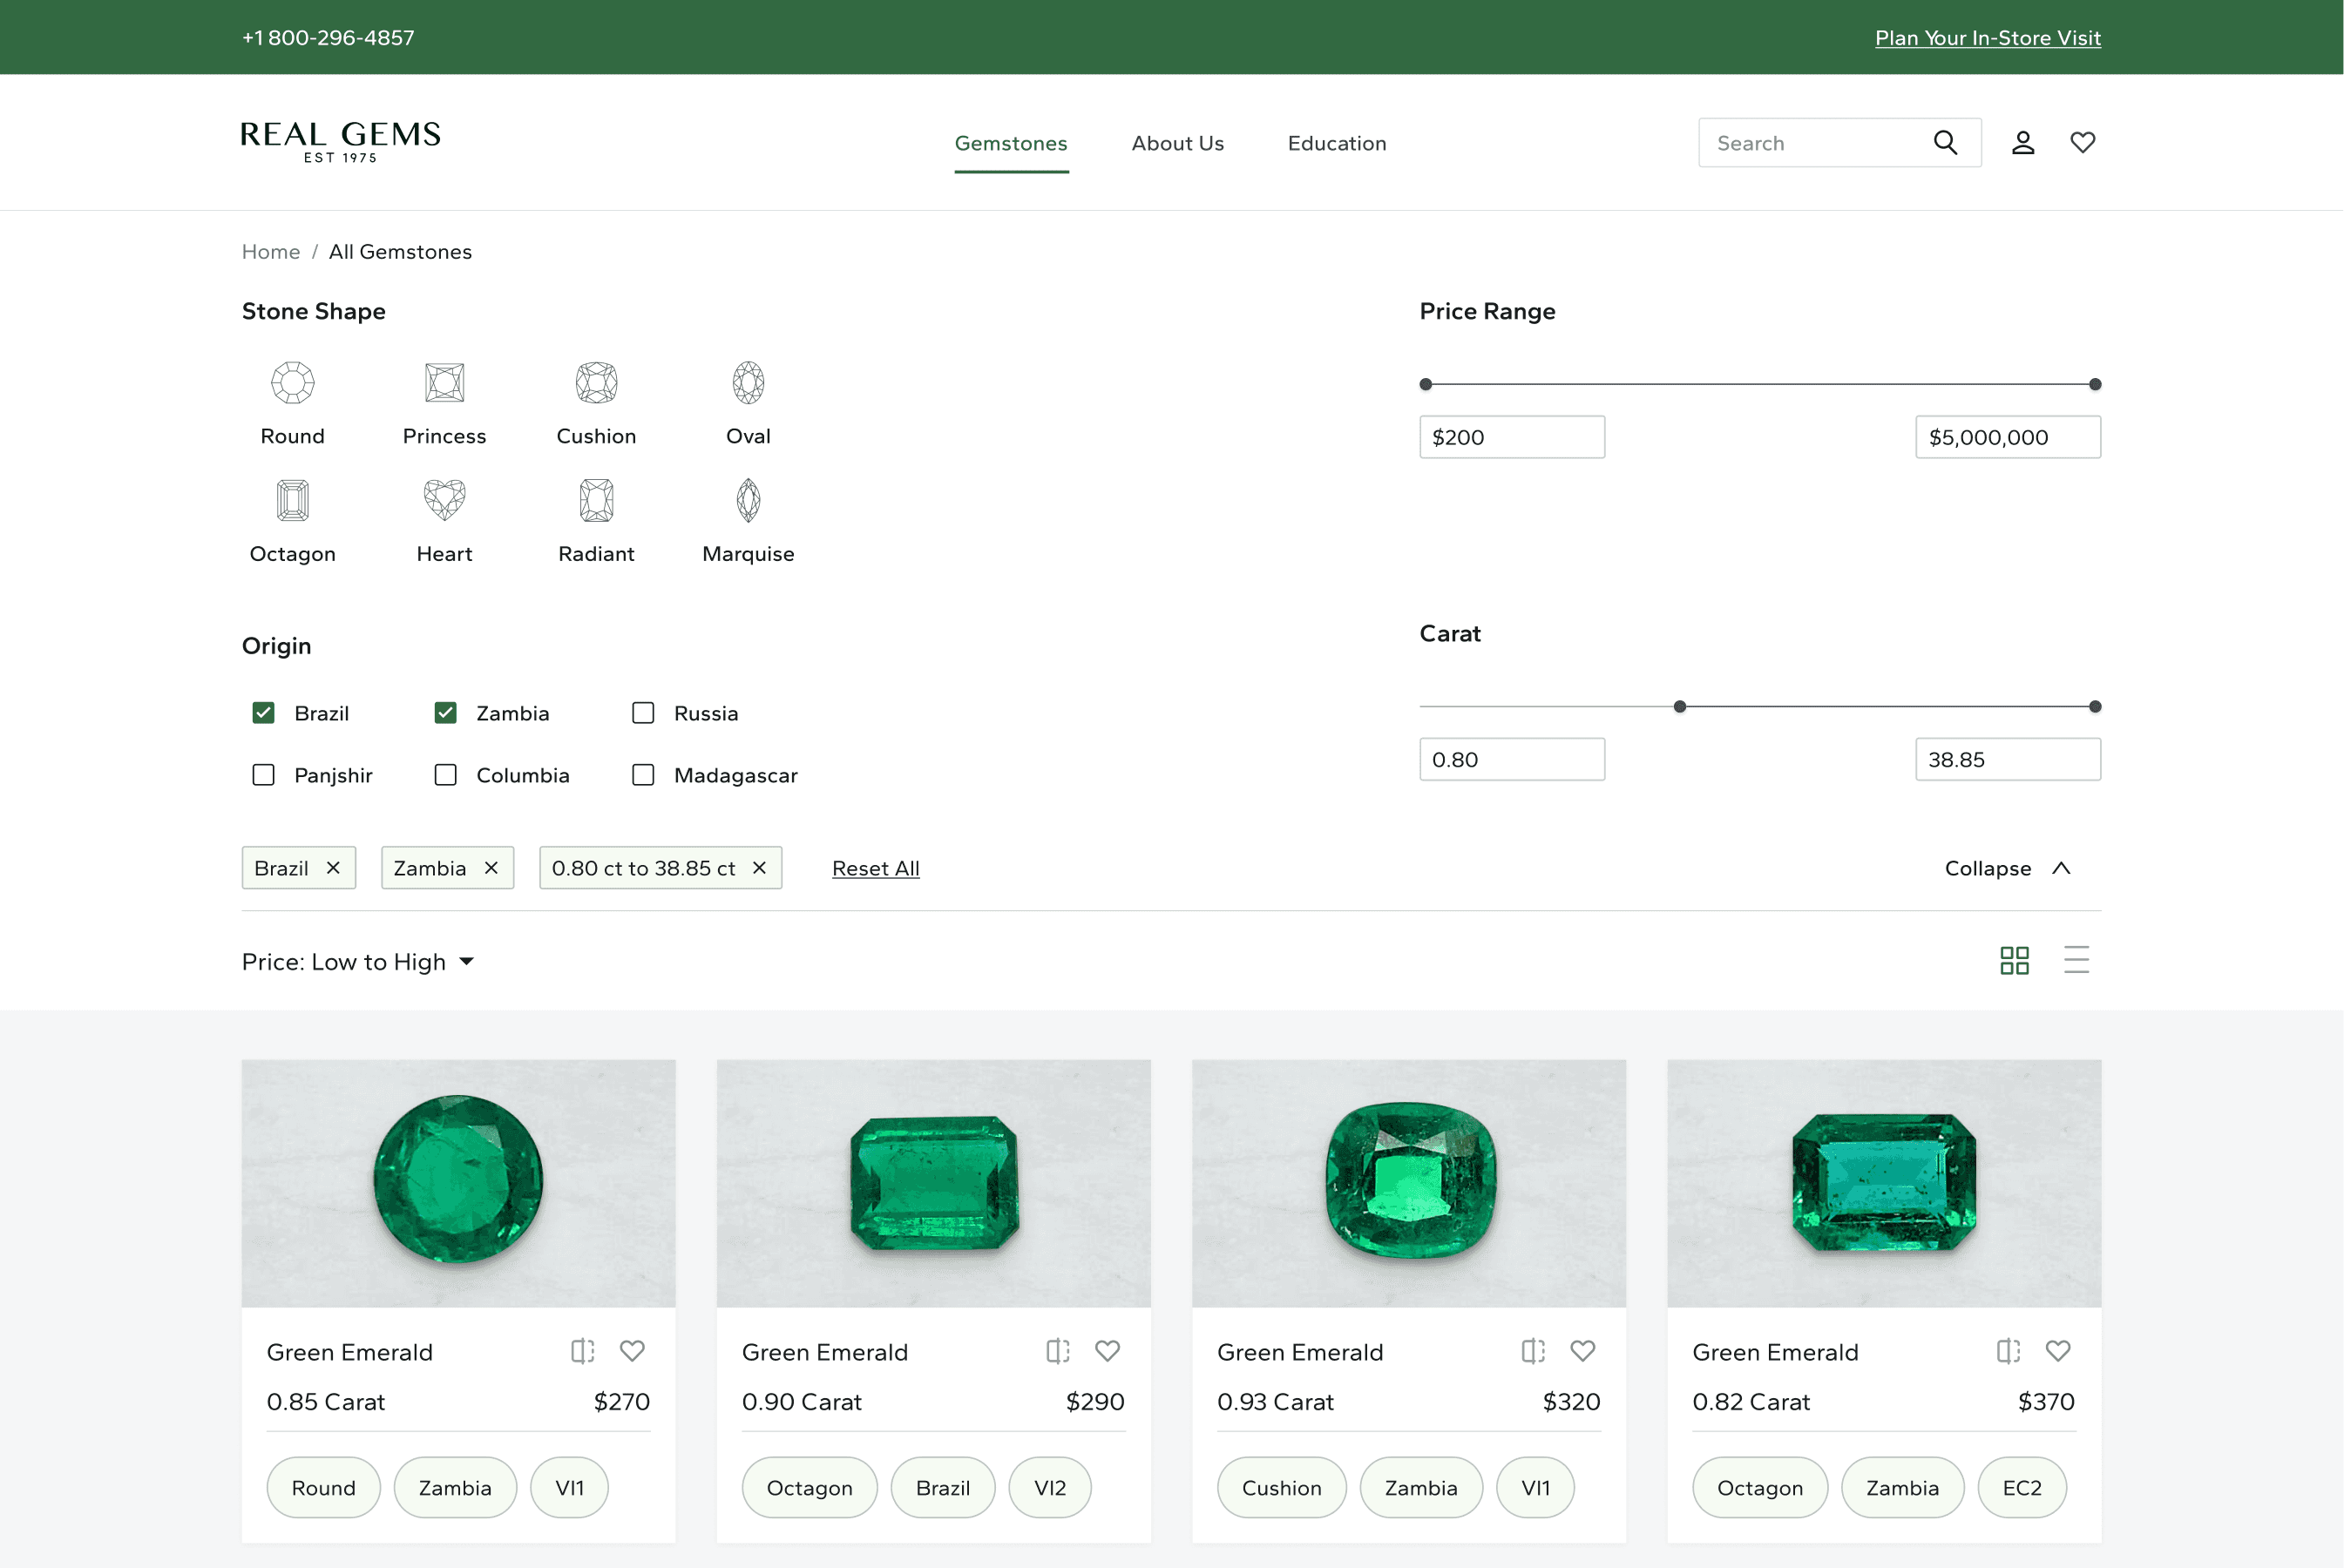Check the Madagascar origin checkbox
Image resolution: width=2344 pixels, height=1568 pixels.
(x=643, y=775)
